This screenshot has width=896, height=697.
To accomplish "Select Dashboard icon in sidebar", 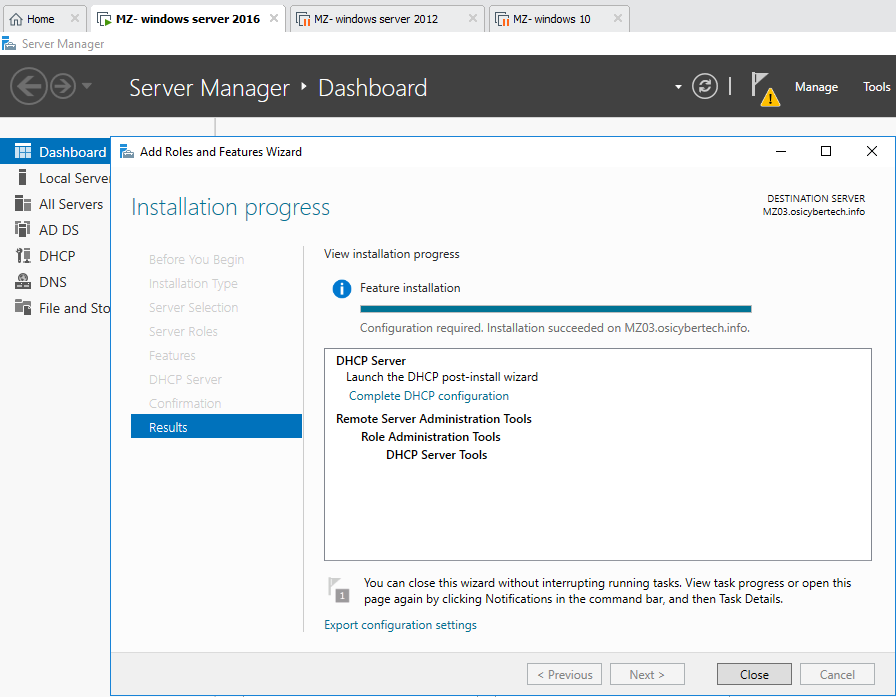I will point(23,151).
